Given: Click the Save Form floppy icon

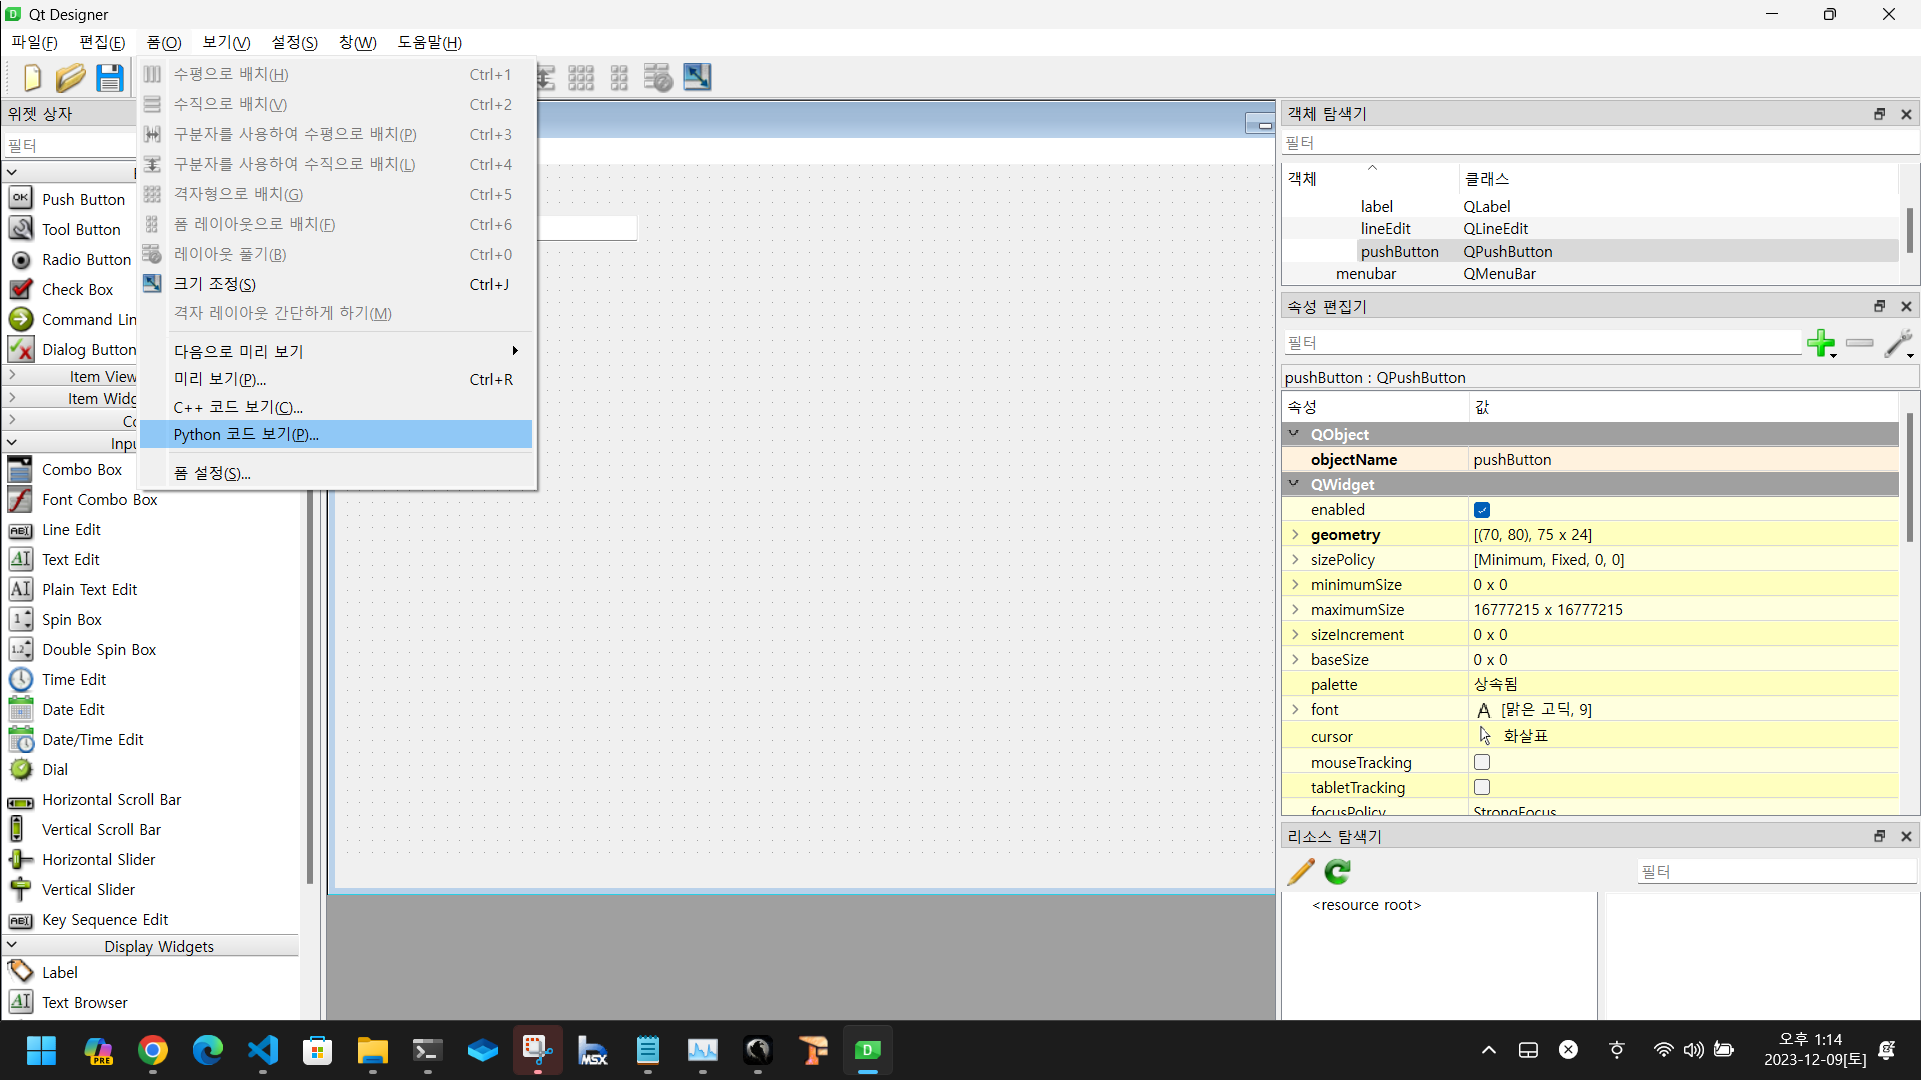Looking at the screenshot, I should tap(109, 77).
